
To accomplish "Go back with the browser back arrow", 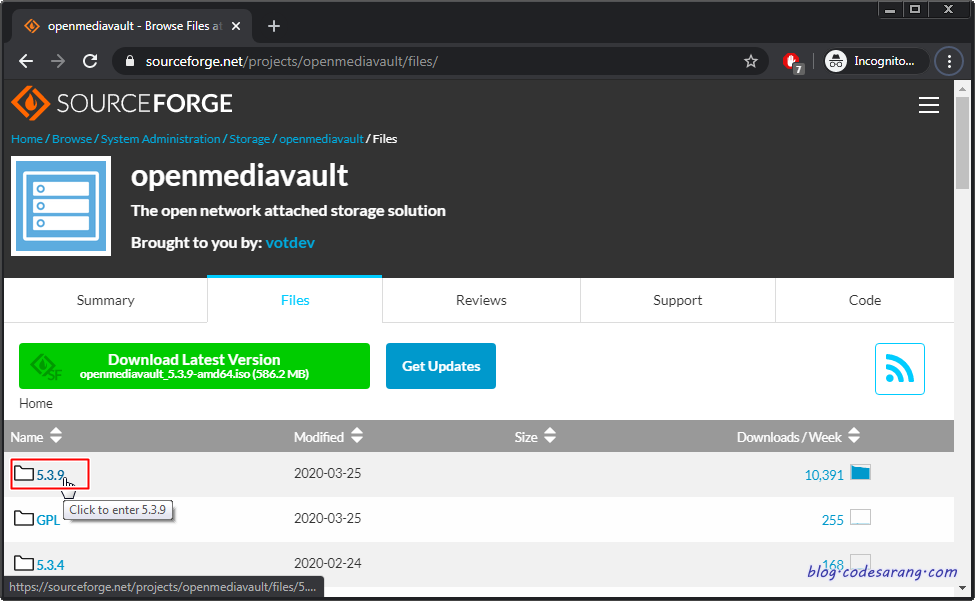I will tap(26, 61).
